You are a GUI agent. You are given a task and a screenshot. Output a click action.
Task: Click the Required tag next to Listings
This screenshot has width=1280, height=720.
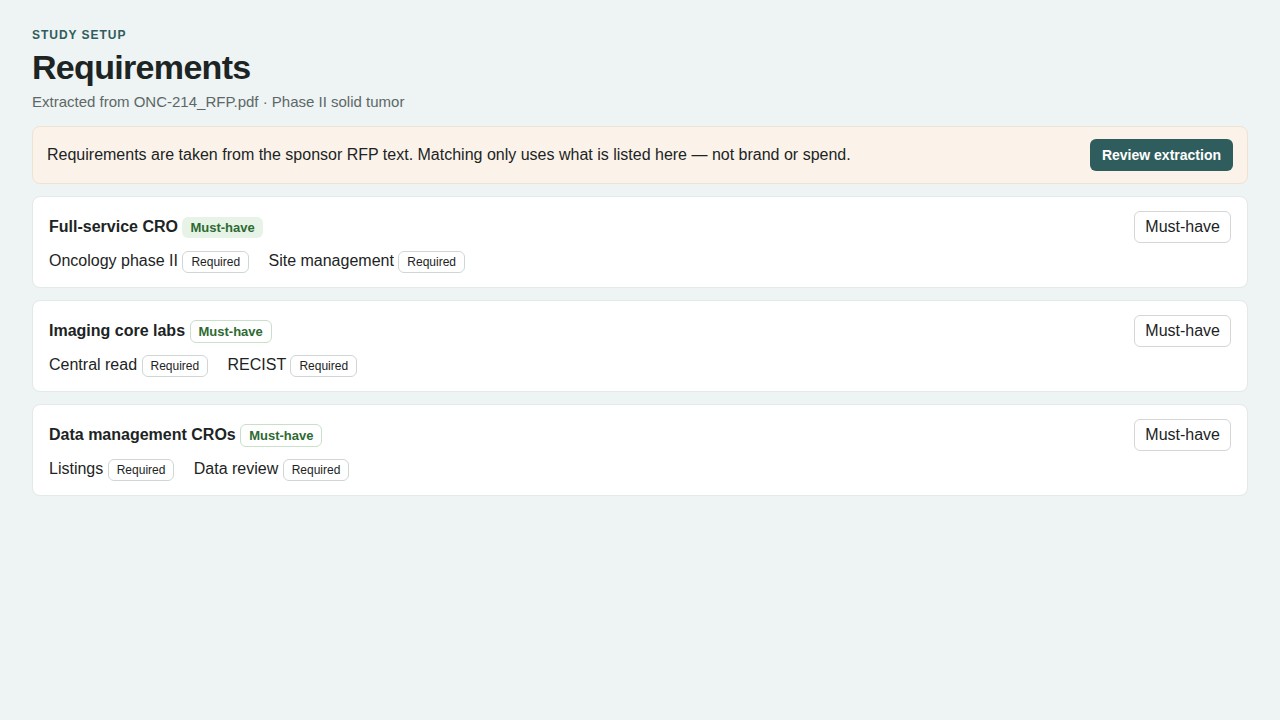click(141, 470)
